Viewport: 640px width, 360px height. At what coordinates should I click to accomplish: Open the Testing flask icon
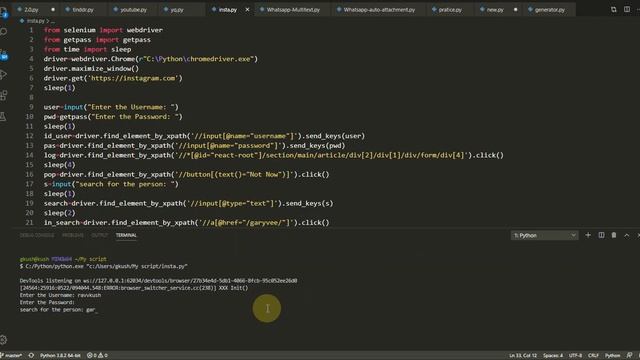(4, 116)
